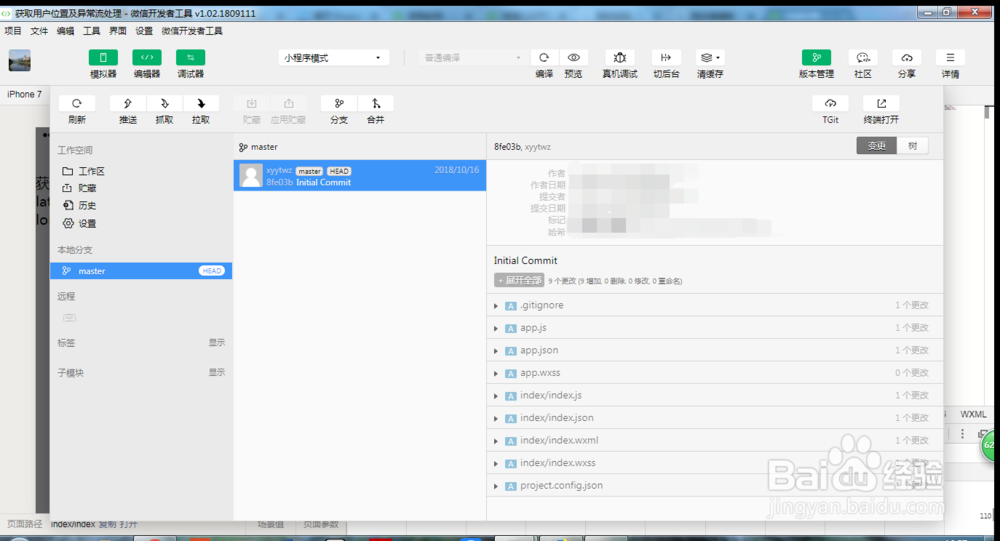Switch to the 变更 changes view

pyautogui.click(x=876, y=146)
